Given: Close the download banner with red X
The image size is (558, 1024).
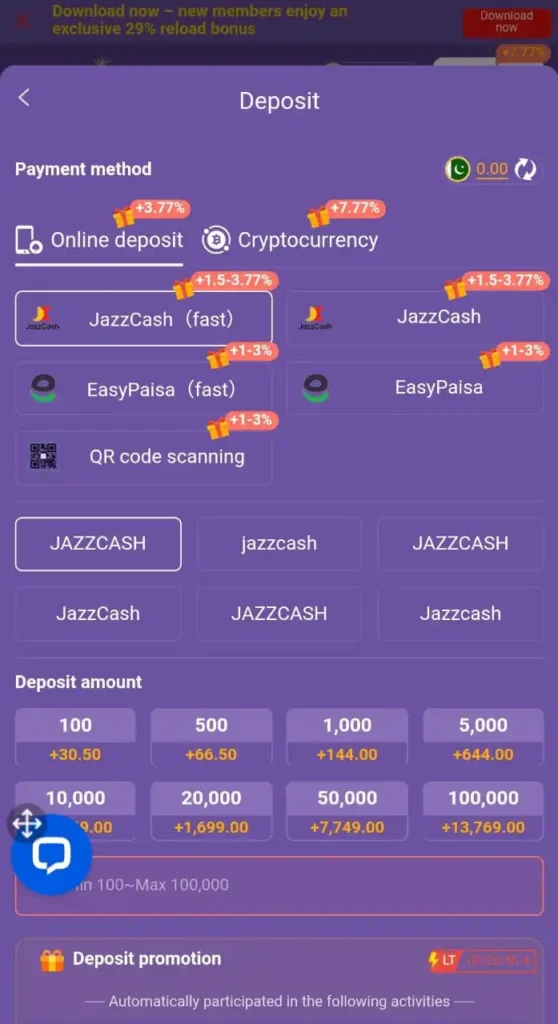Looking at the screenshot, I should [x=22, y=21].
